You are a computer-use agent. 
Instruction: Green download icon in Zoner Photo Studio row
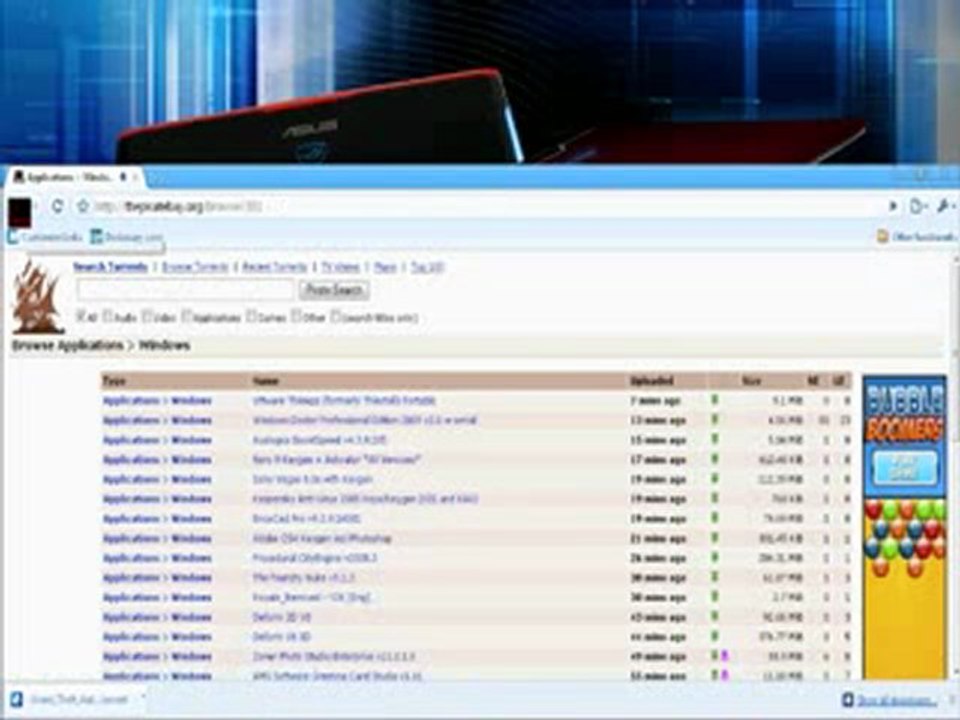(714, 656)
